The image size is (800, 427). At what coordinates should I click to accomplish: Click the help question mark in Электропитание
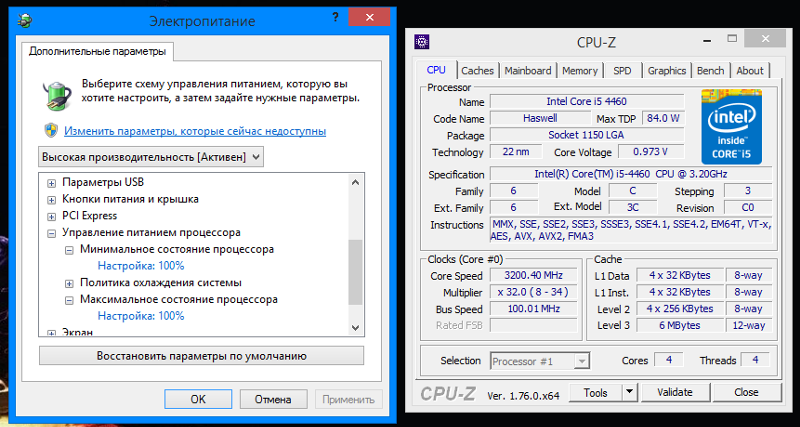click(x=335, y=18)
